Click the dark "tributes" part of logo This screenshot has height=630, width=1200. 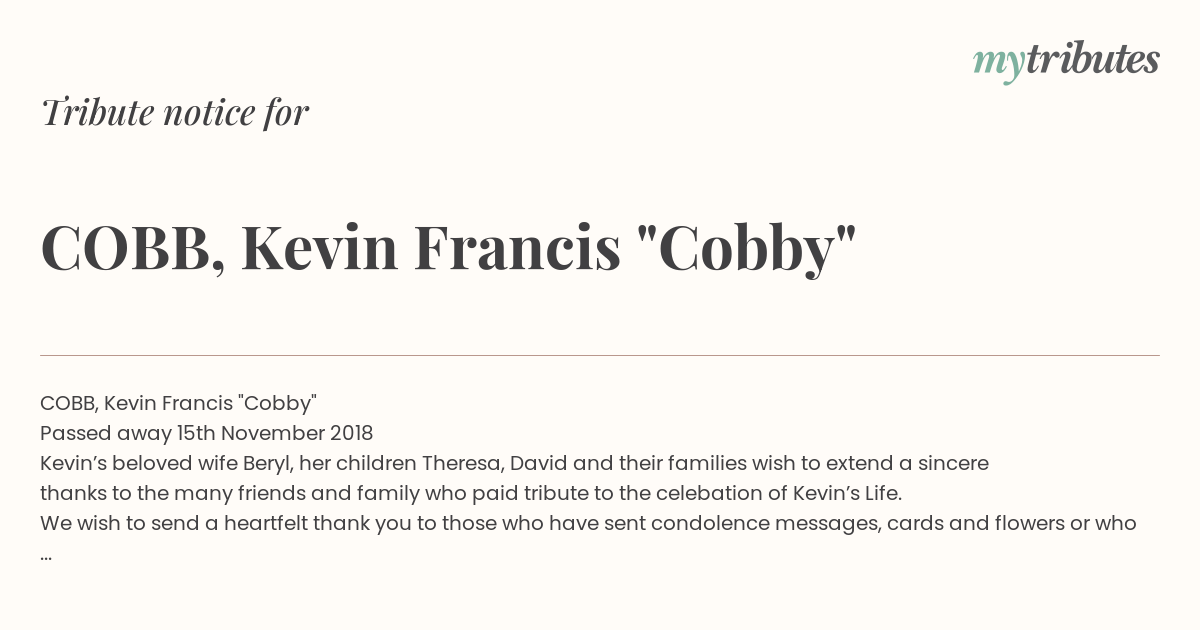[1092, 59]
